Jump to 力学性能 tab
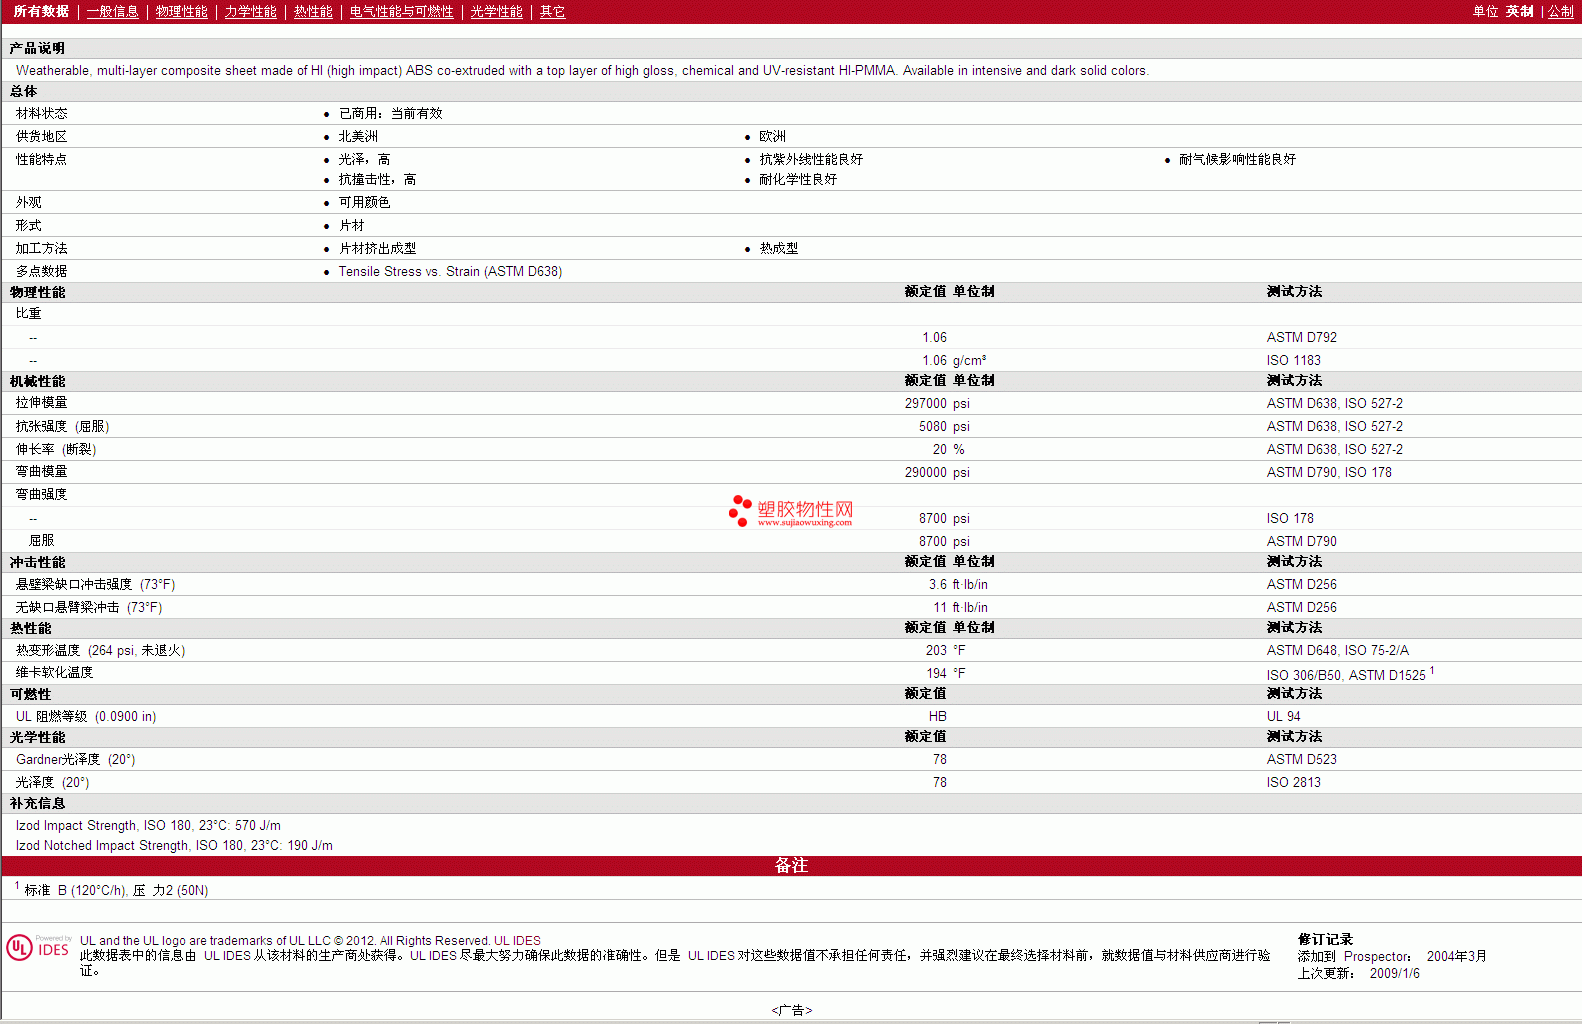 coord(250,12)
